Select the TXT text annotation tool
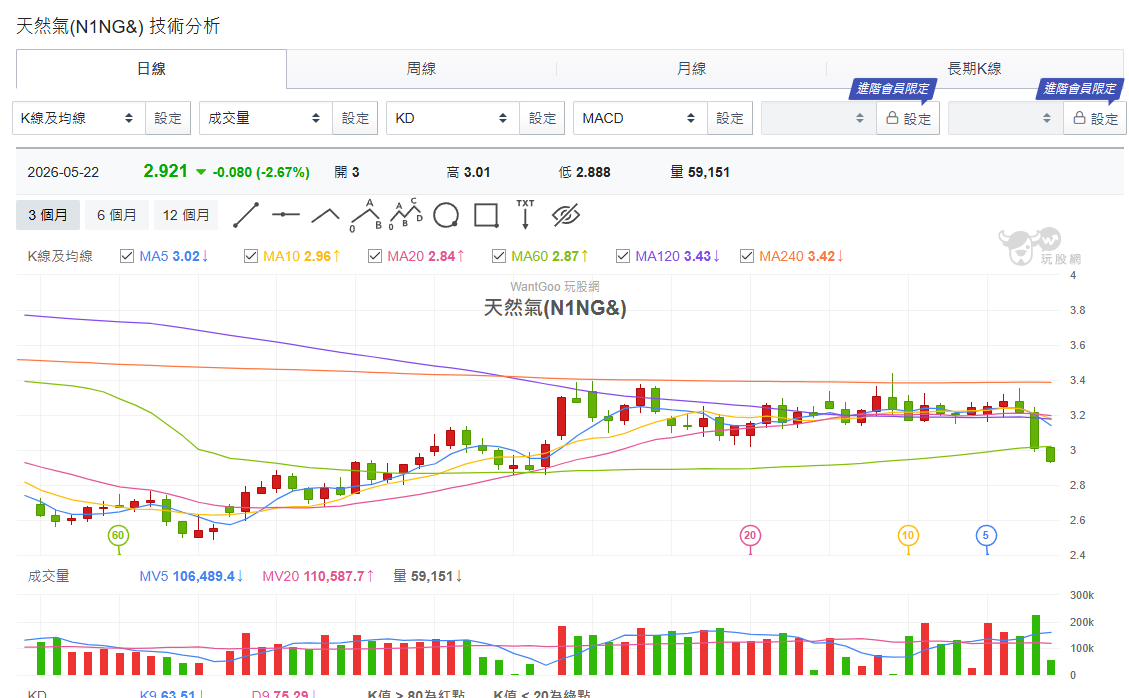This screenshot has height=698, width=1129. pos(526,215)
